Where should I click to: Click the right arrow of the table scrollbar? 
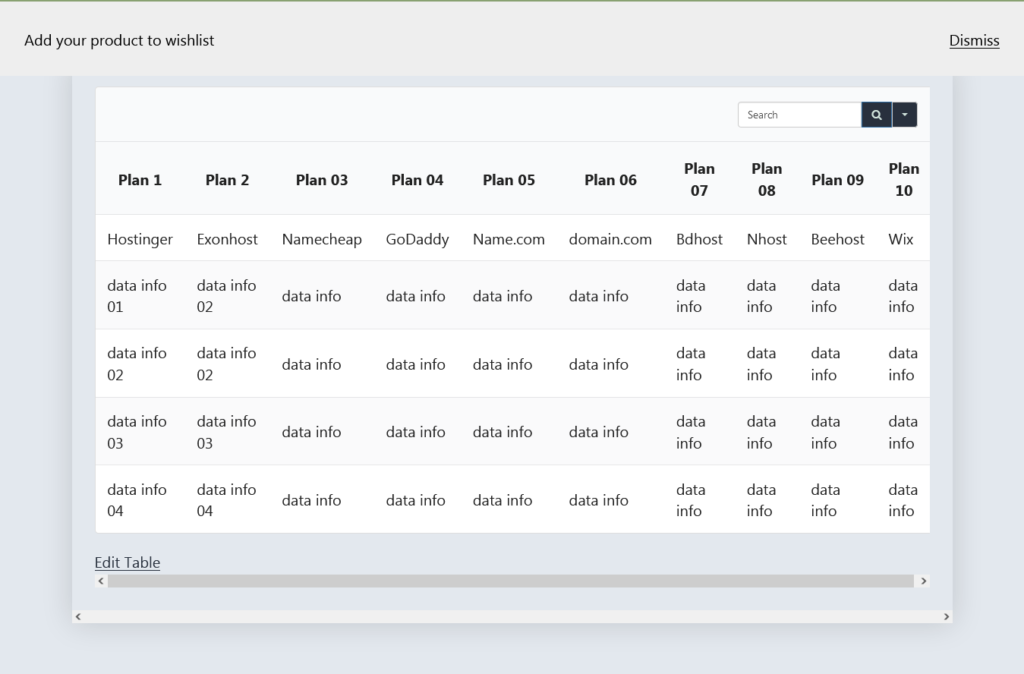(x=923, y=580)
